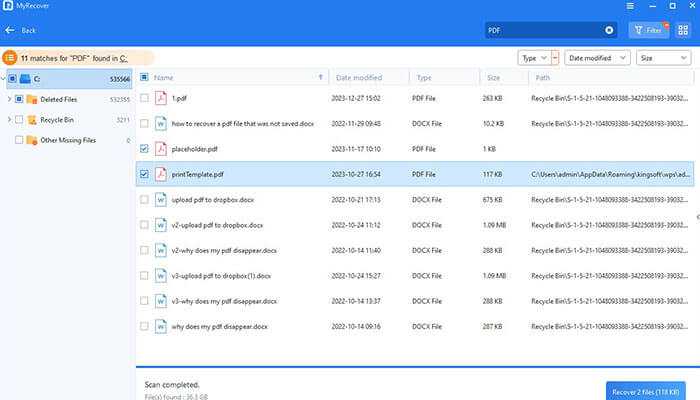The height and width of the screenshot is (400, 700).
Task: Toggle the select-all checkbox in header
Action: tap(145, 77)
